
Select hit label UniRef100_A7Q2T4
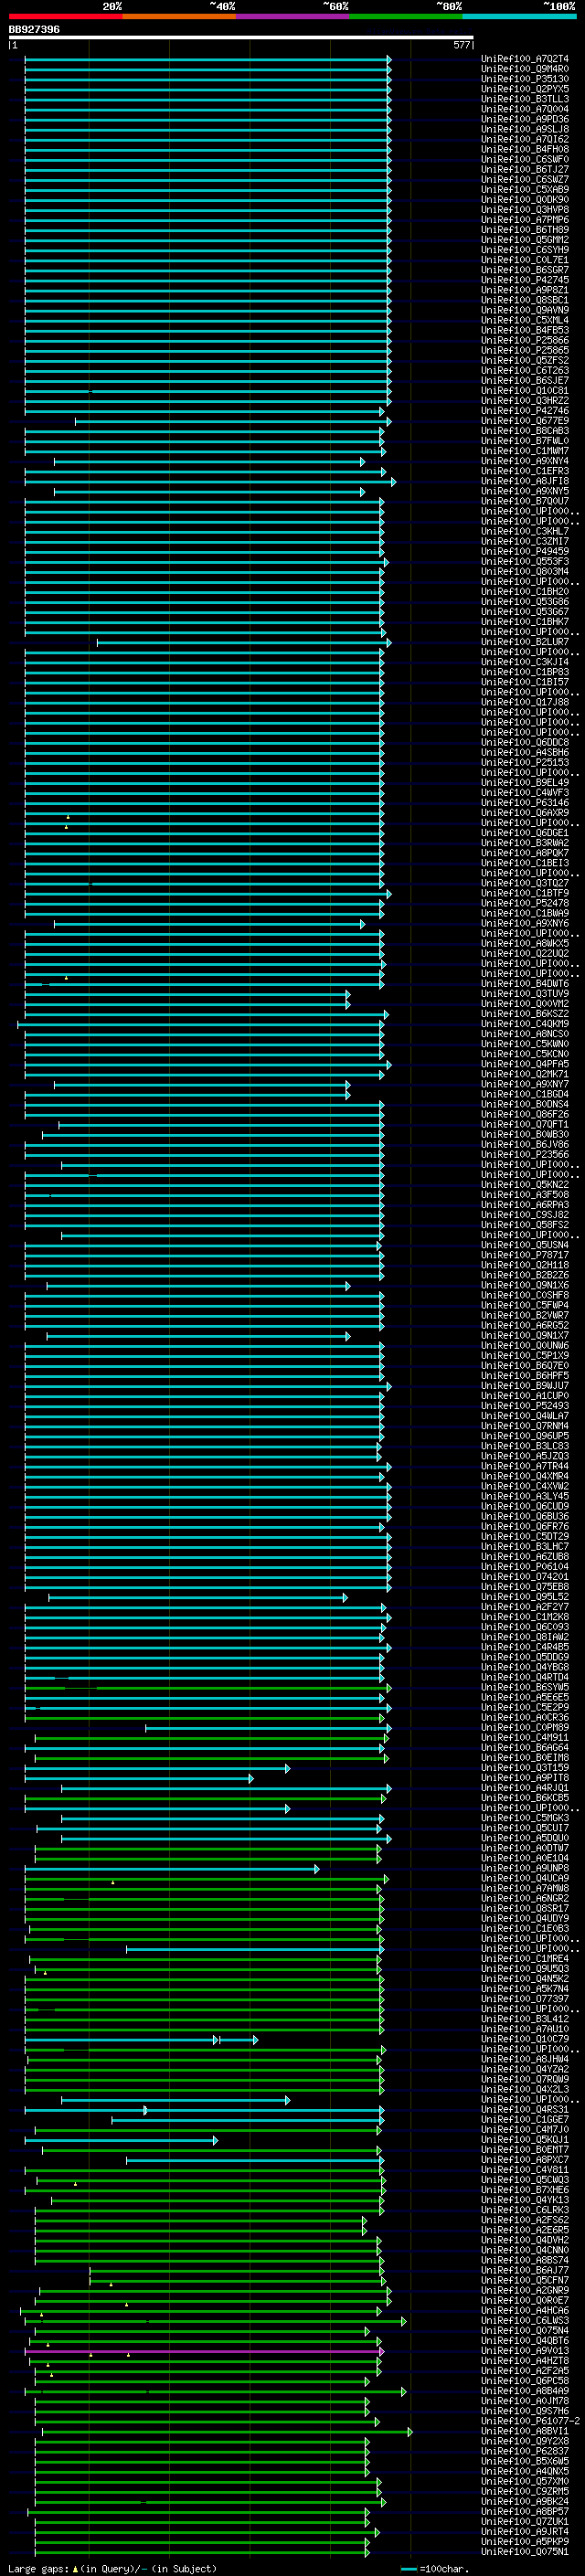pyautogui.click(x=525, y=59)
